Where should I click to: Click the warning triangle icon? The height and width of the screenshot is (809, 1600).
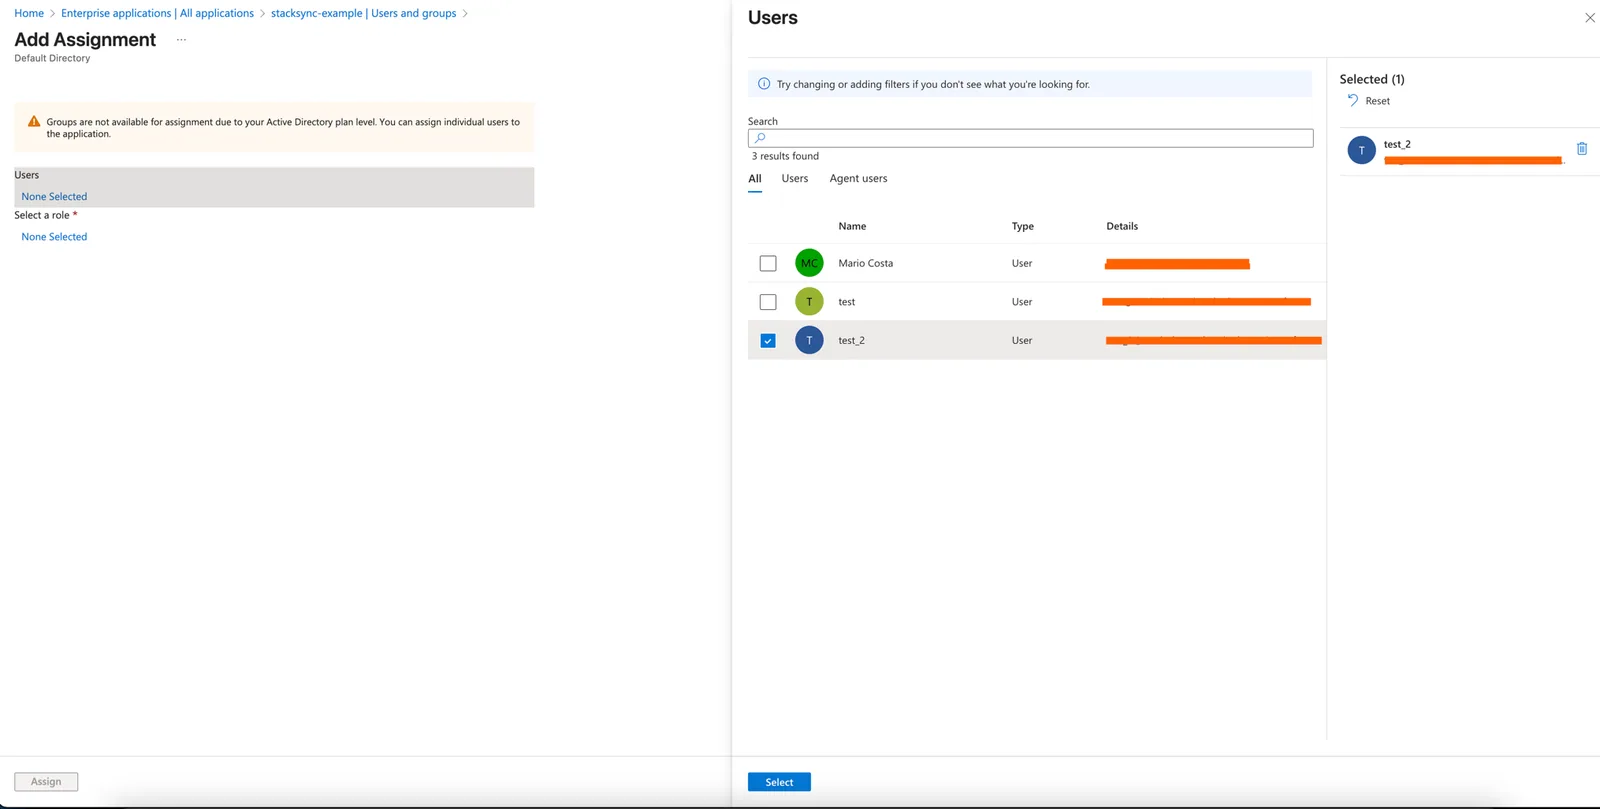tap(34, 122)
